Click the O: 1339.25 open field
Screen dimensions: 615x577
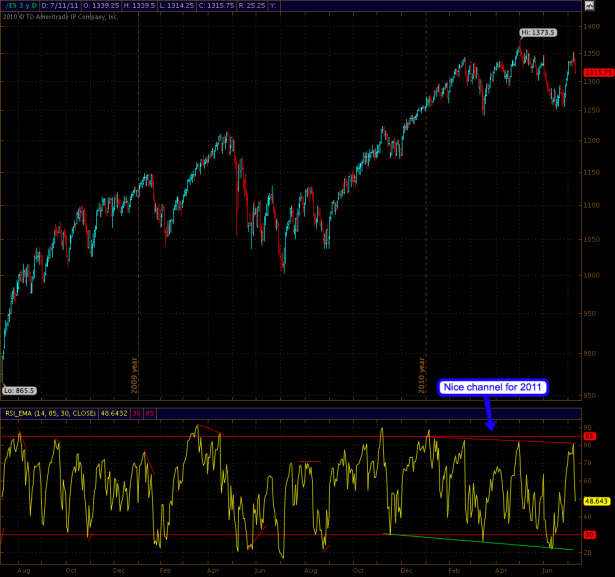pyautogui.click(x=101, y=5)
